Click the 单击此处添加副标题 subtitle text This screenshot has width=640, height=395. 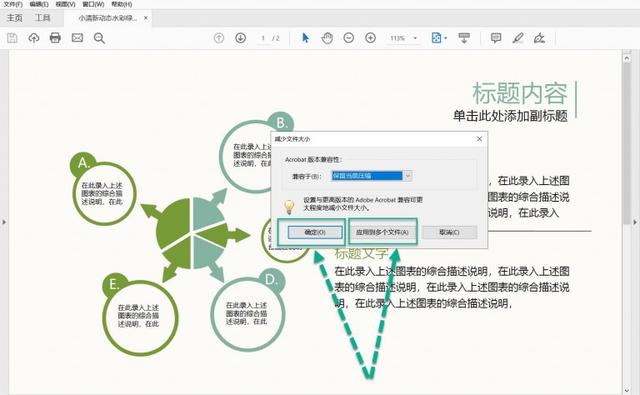click(510, 116)
